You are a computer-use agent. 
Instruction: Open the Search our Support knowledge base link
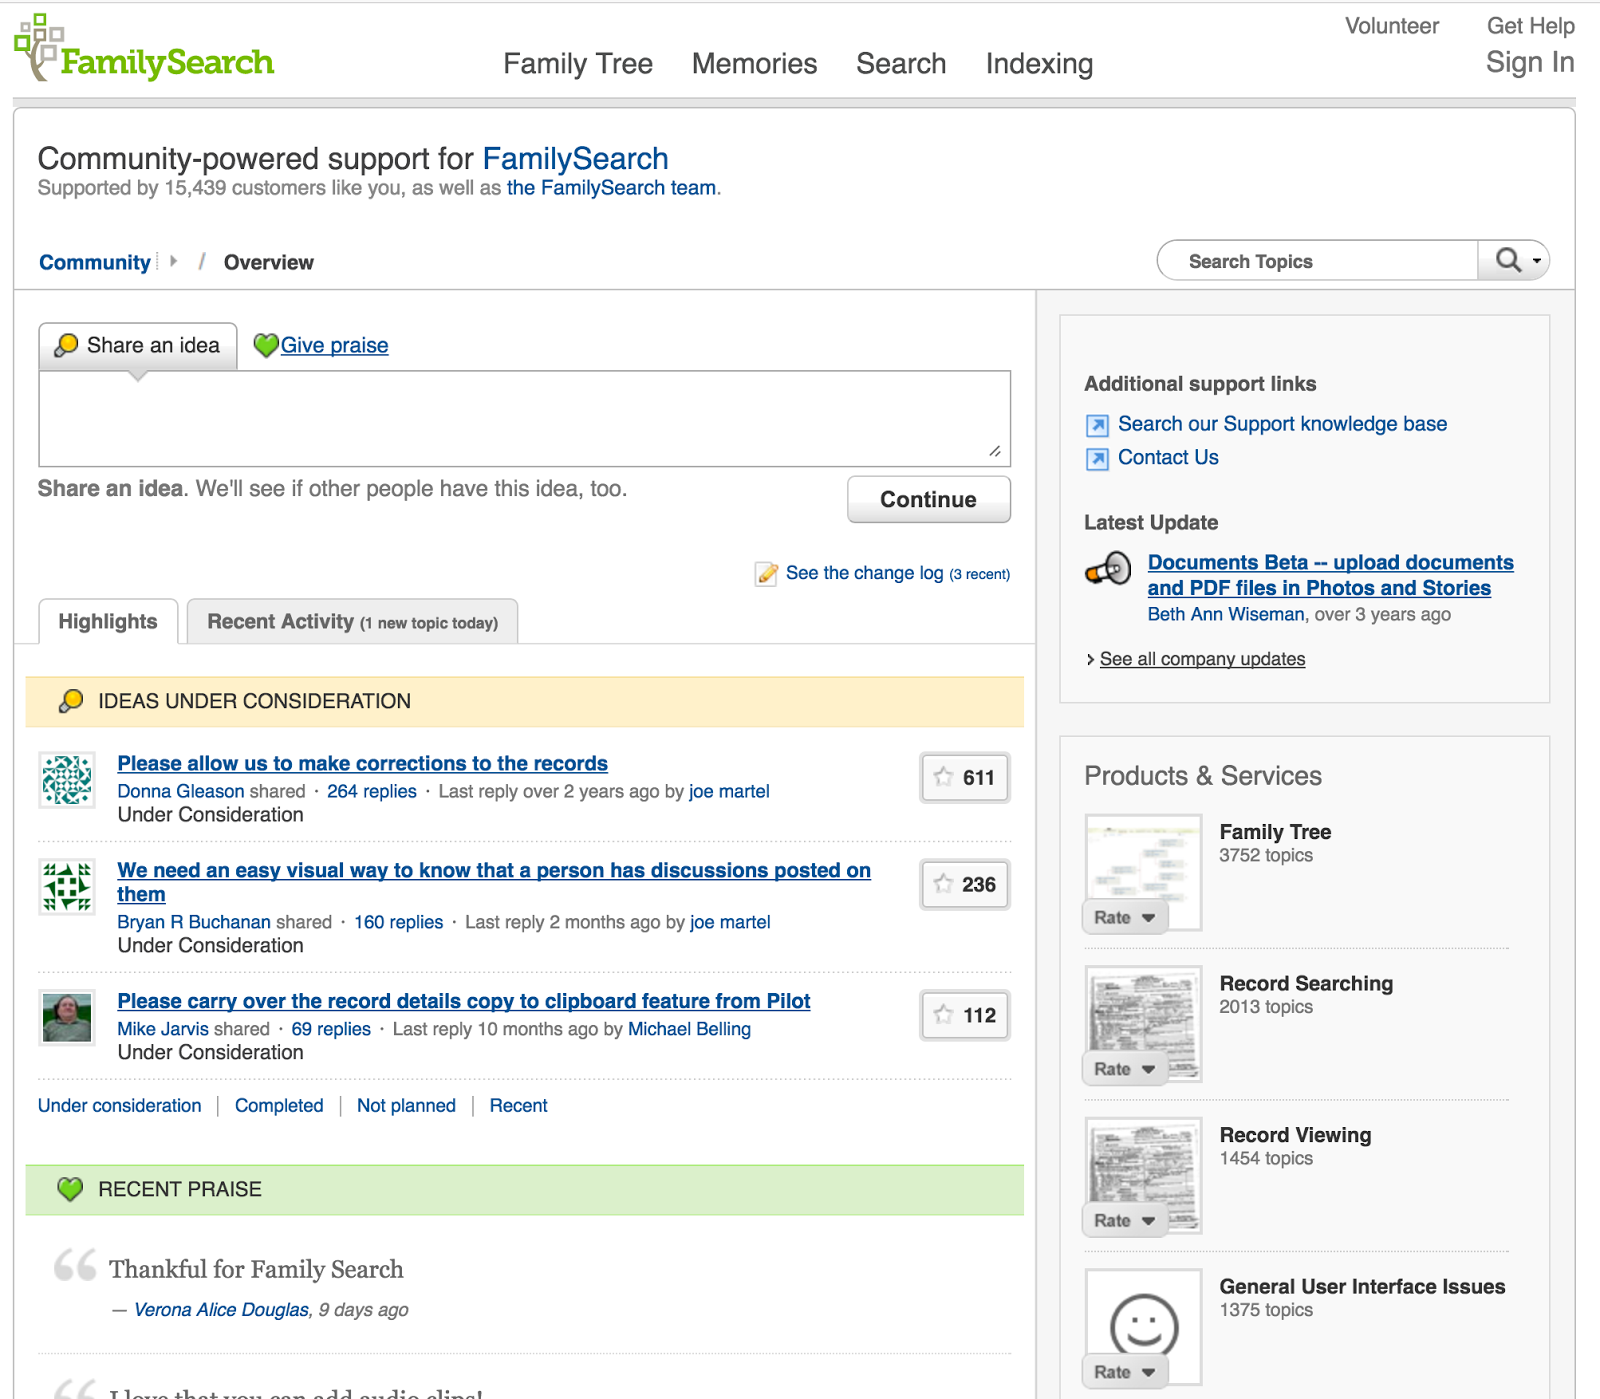[x=1283, y=423]
